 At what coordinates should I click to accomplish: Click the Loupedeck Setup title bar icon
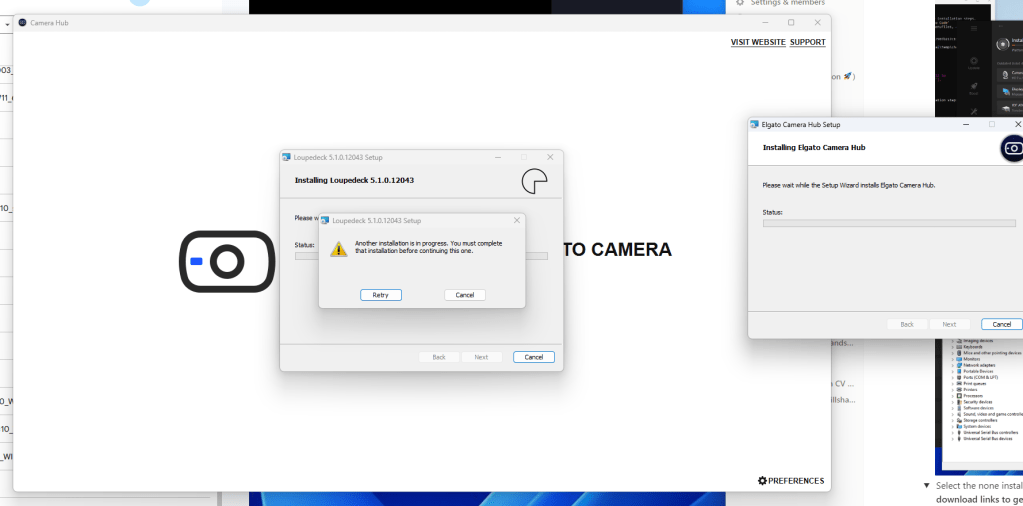(286, 157)
